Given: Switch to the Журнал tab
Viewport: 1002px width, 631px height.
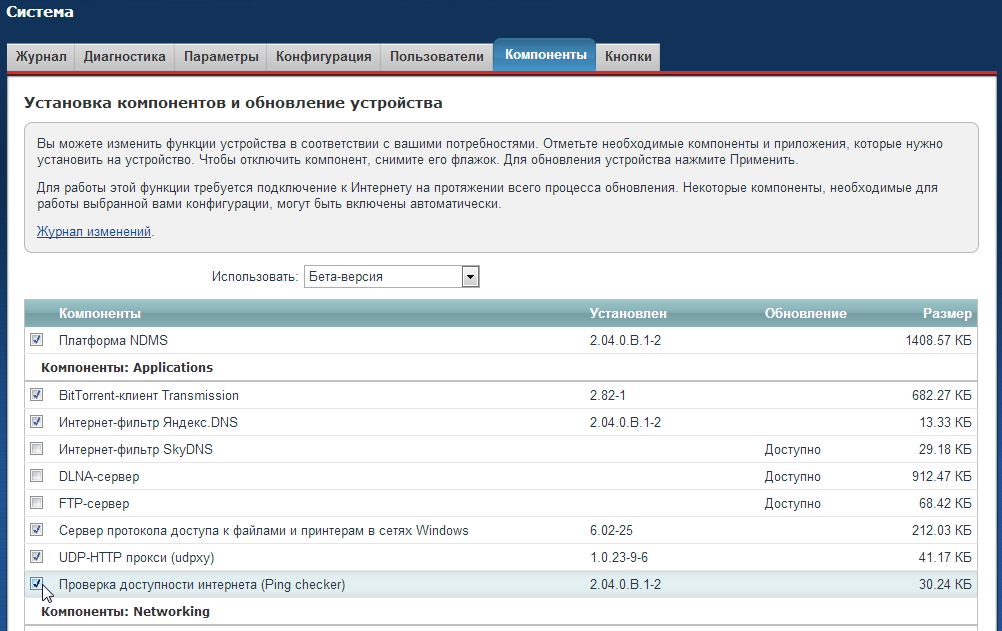Looking at the screenshot, I should pos(41,57).
